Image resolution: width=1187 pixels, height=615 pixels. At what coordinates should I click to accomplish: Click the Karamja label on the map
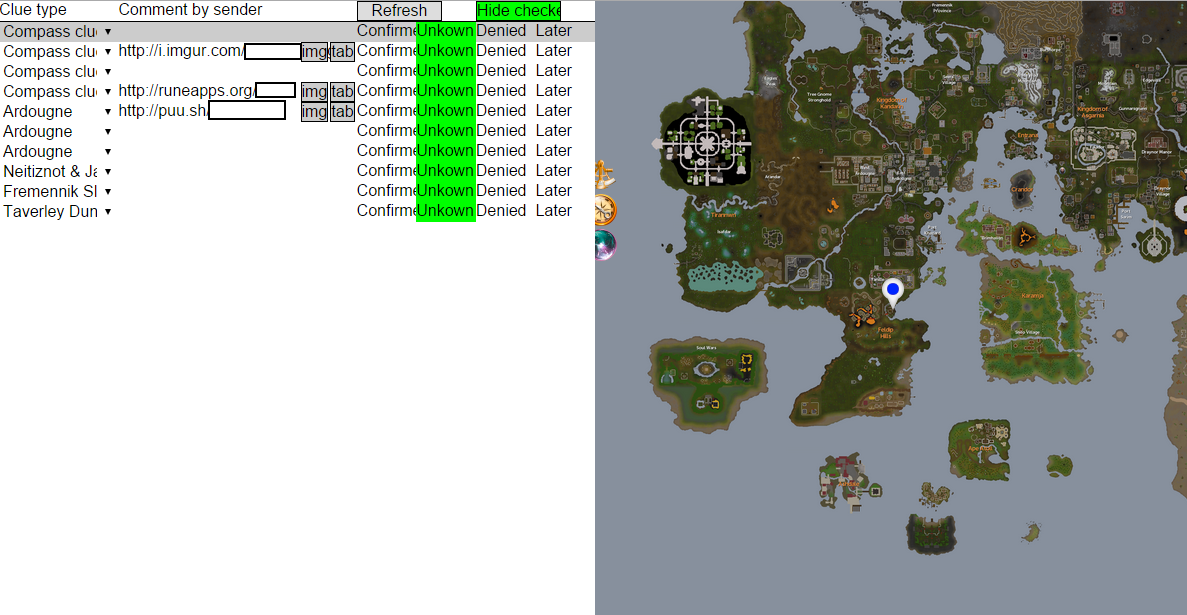click(x=1031, y=295)
